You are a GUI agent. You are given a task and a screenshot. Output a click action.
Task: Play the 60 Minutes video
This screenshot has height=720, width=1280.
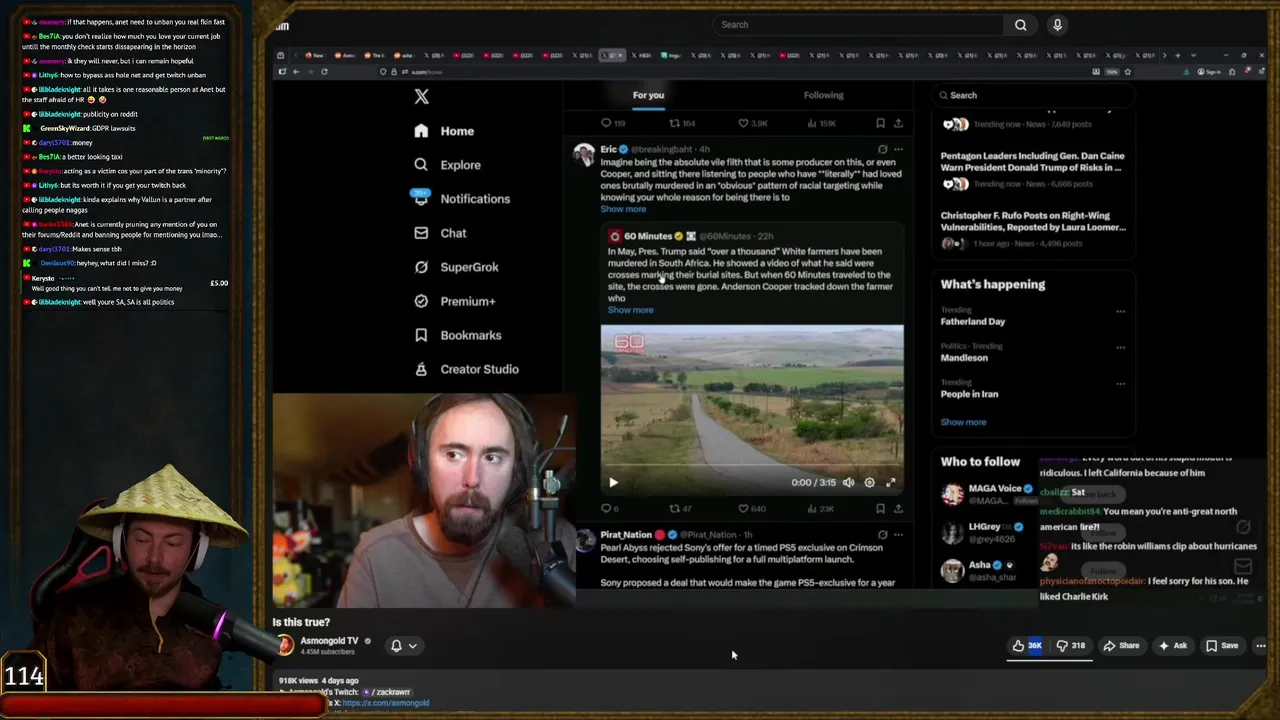coord(613,482)
